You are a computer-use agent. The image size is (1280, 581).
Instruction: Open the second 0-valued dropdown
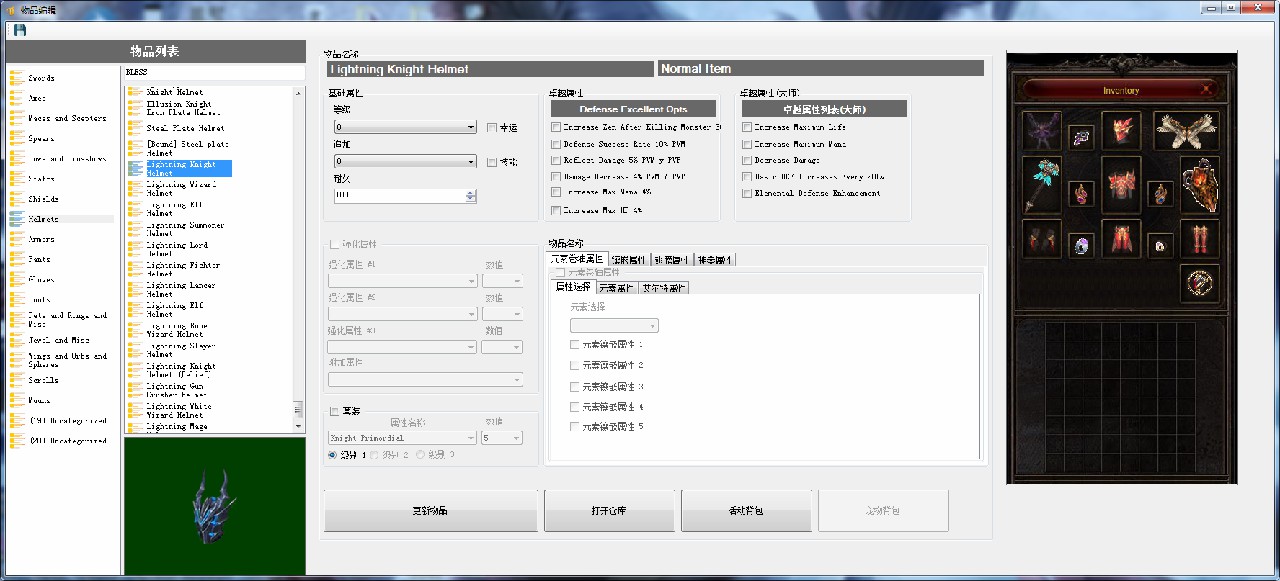(x=405, y=161)
